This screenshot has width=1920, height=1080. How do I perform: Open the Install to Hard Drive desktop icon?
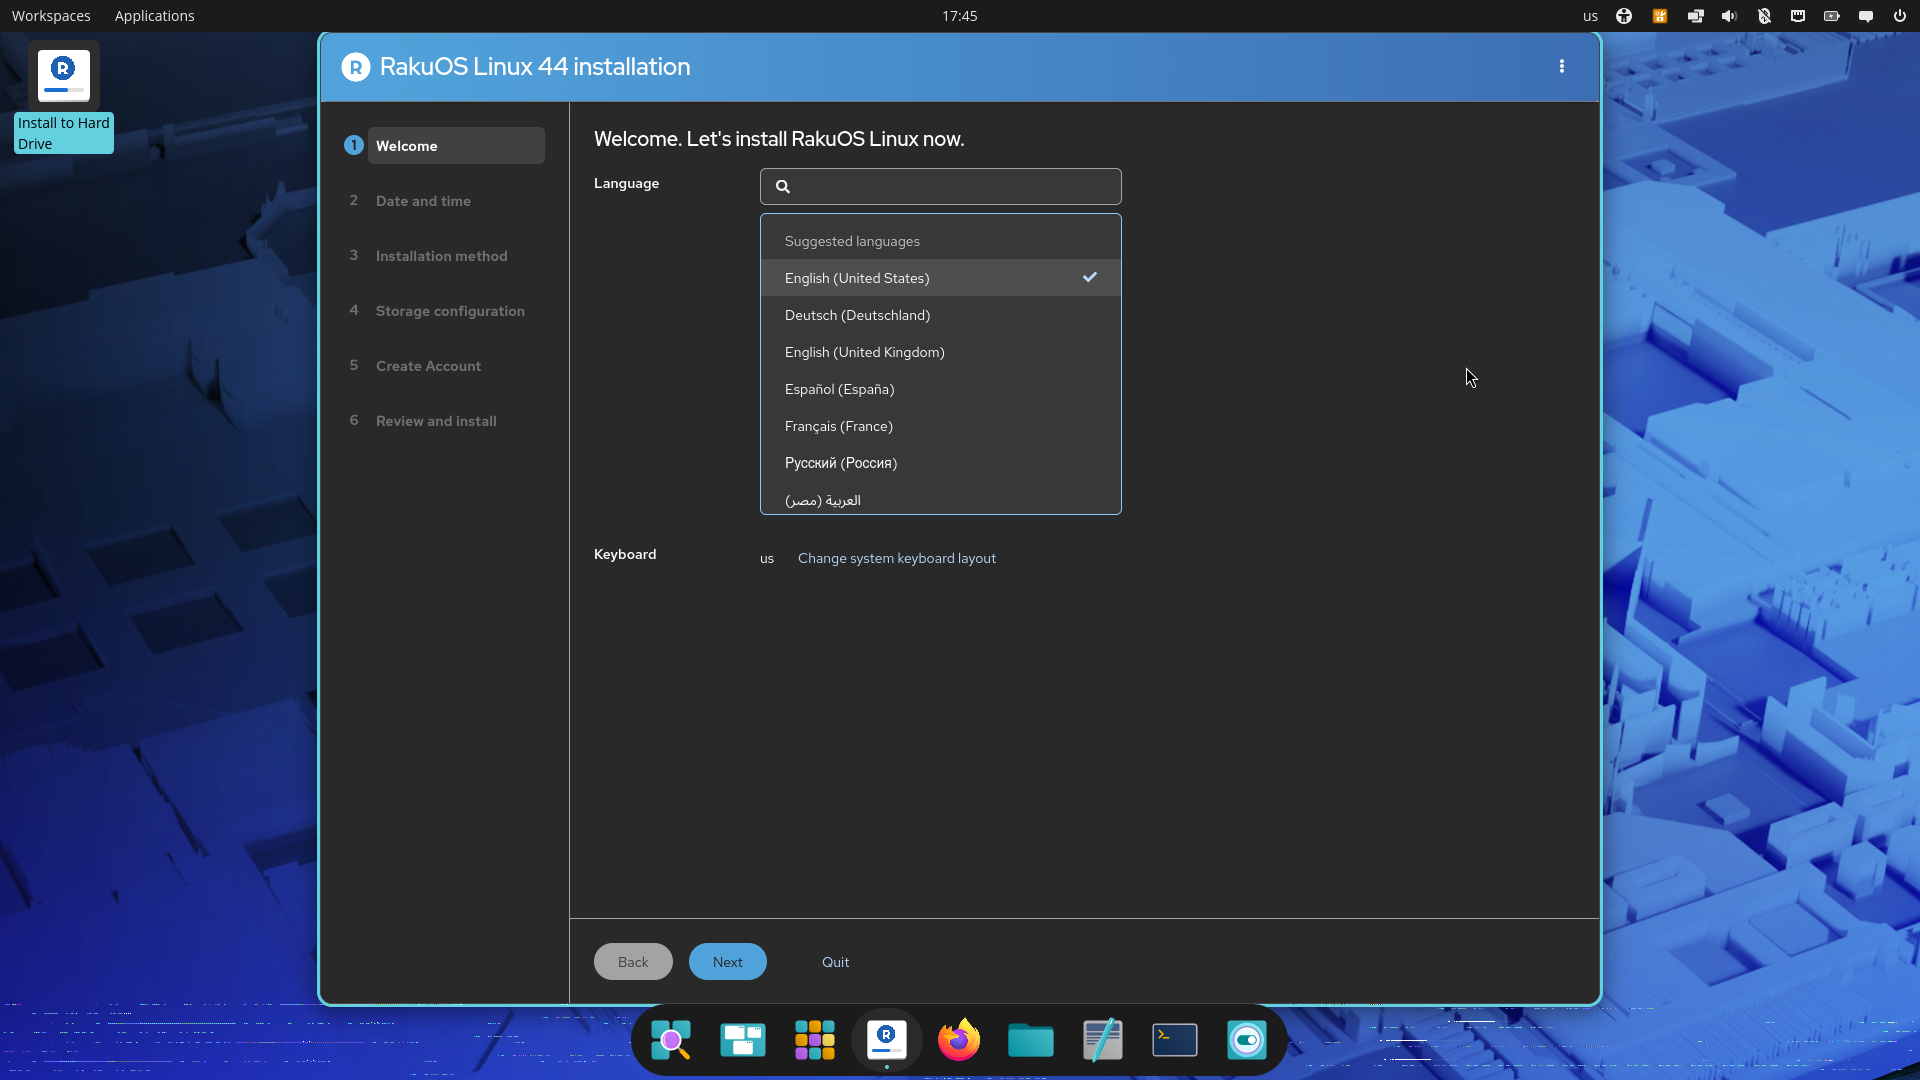64,97
